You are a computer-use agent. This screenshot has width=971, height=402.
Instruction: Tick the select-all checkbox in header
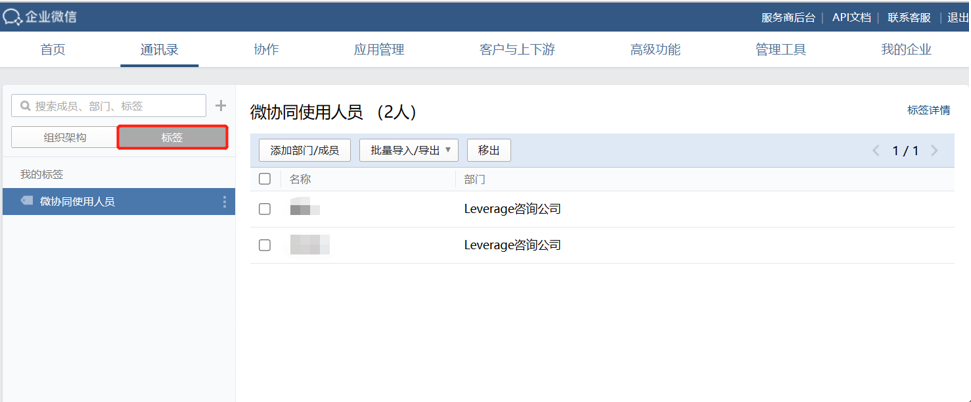pos(264,179)
